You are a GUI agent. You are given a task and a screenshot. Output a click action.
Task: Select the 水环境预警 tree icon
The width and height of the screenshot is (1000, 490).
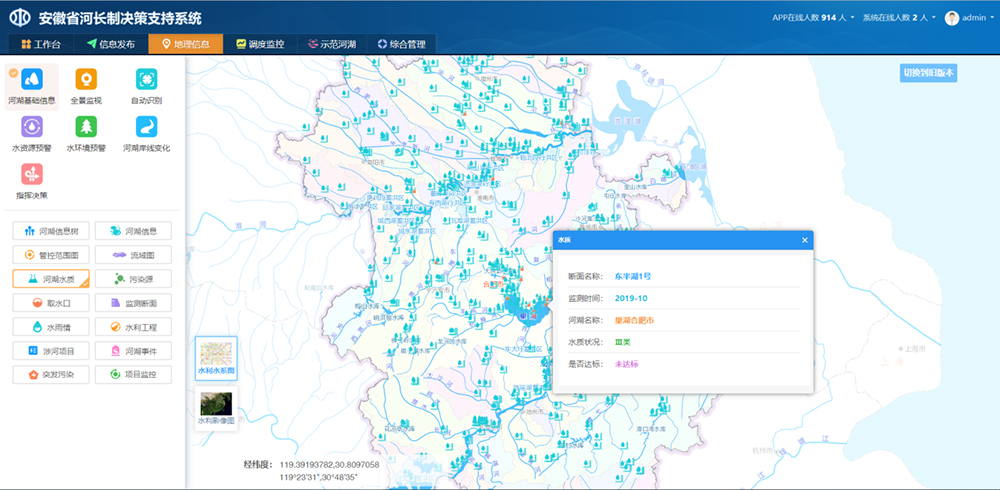coord(87,126)
